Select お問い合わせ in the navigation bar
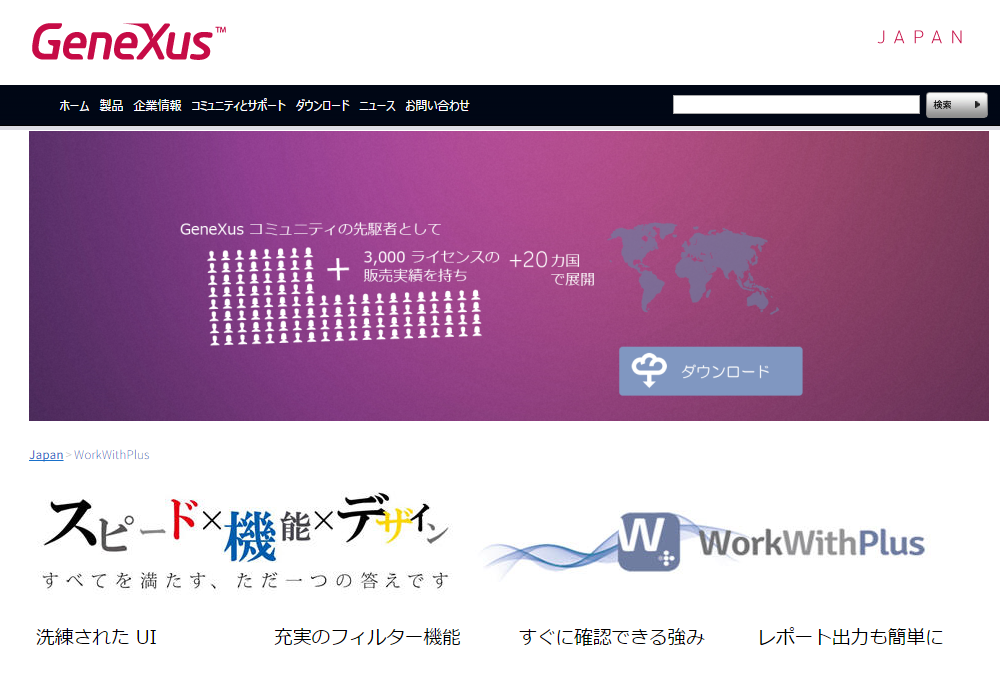The height and width of the screenshot is (673, 1000). coord(437,106)
